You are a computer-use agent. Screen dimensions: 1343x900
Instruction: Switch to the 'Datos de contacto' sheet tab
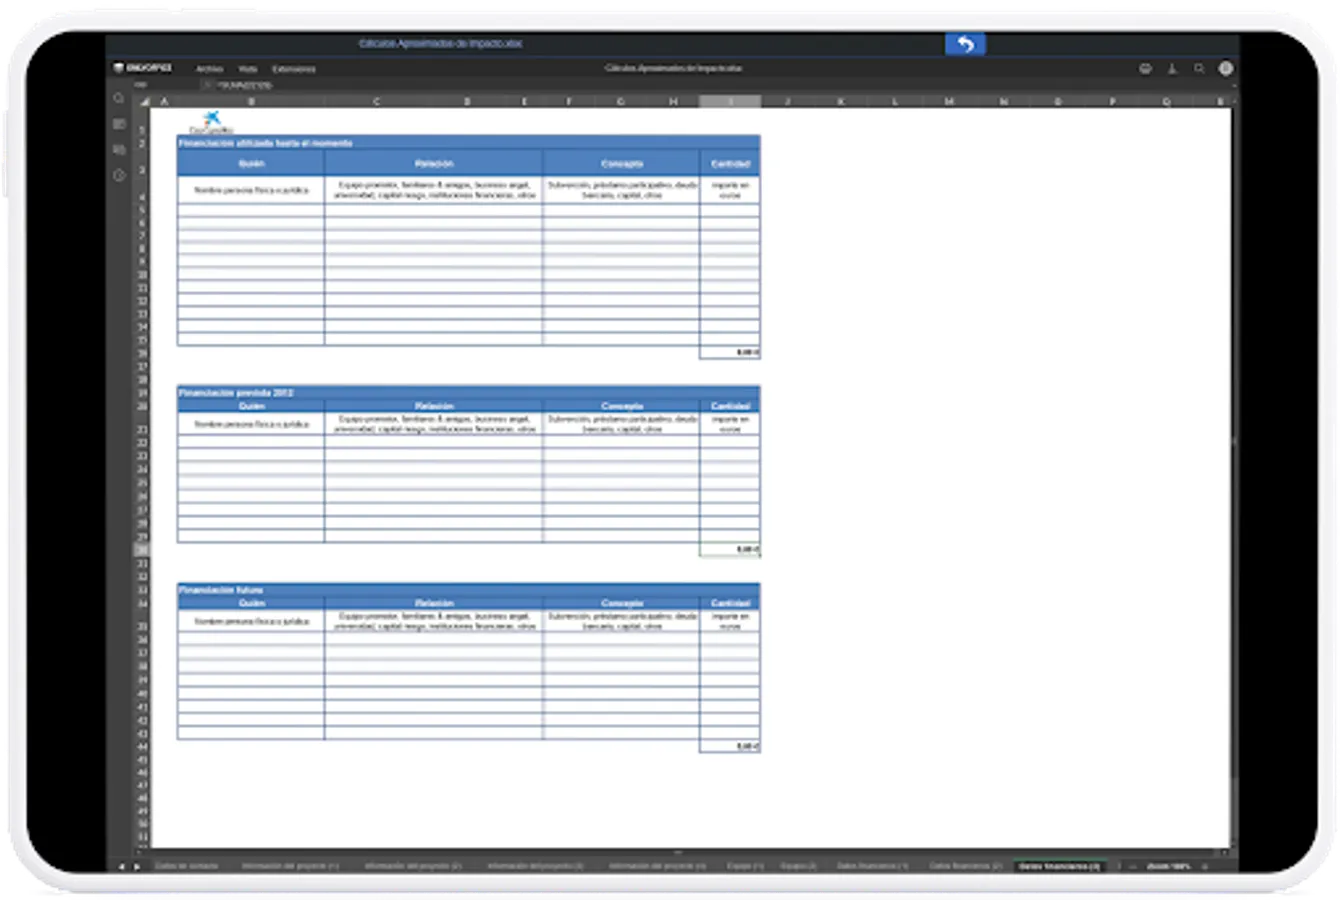click(186, 866)
